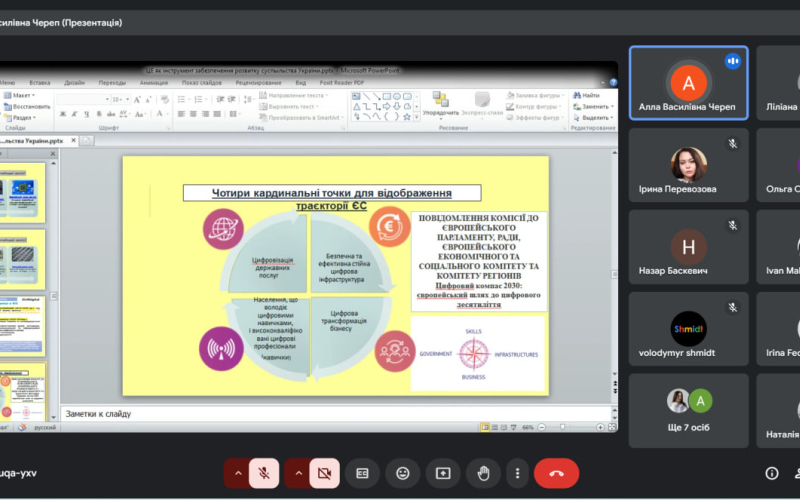The height and width of the screenshot is (500, 800).
Task: Open the three-dot more options menu
Action: pyautogui.click(x=516, y=473)
